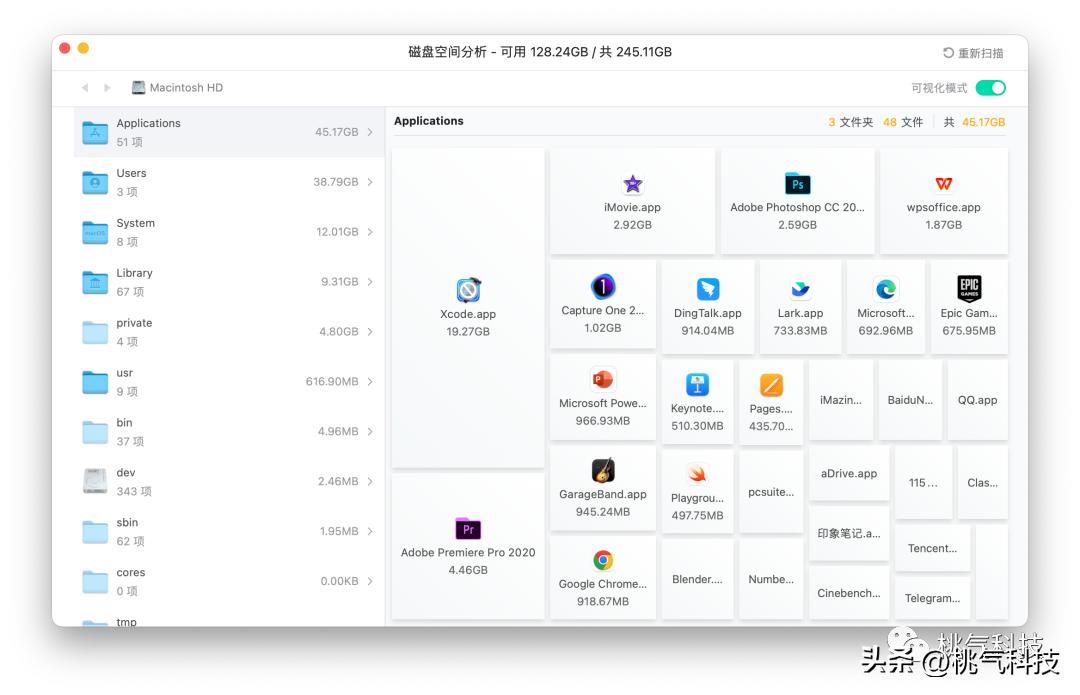The width and height of the screenshot is (1080, 695).
Task: Click the wpsoffice.app icon
Action: (943, 185)
